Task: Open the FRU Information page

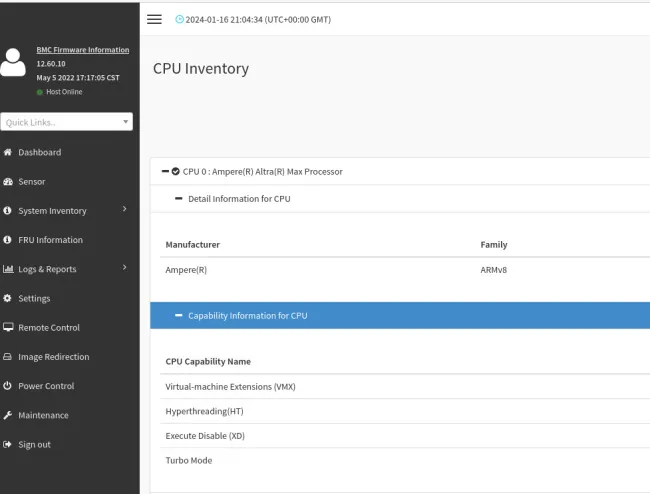Action: [x=50, y=240]
